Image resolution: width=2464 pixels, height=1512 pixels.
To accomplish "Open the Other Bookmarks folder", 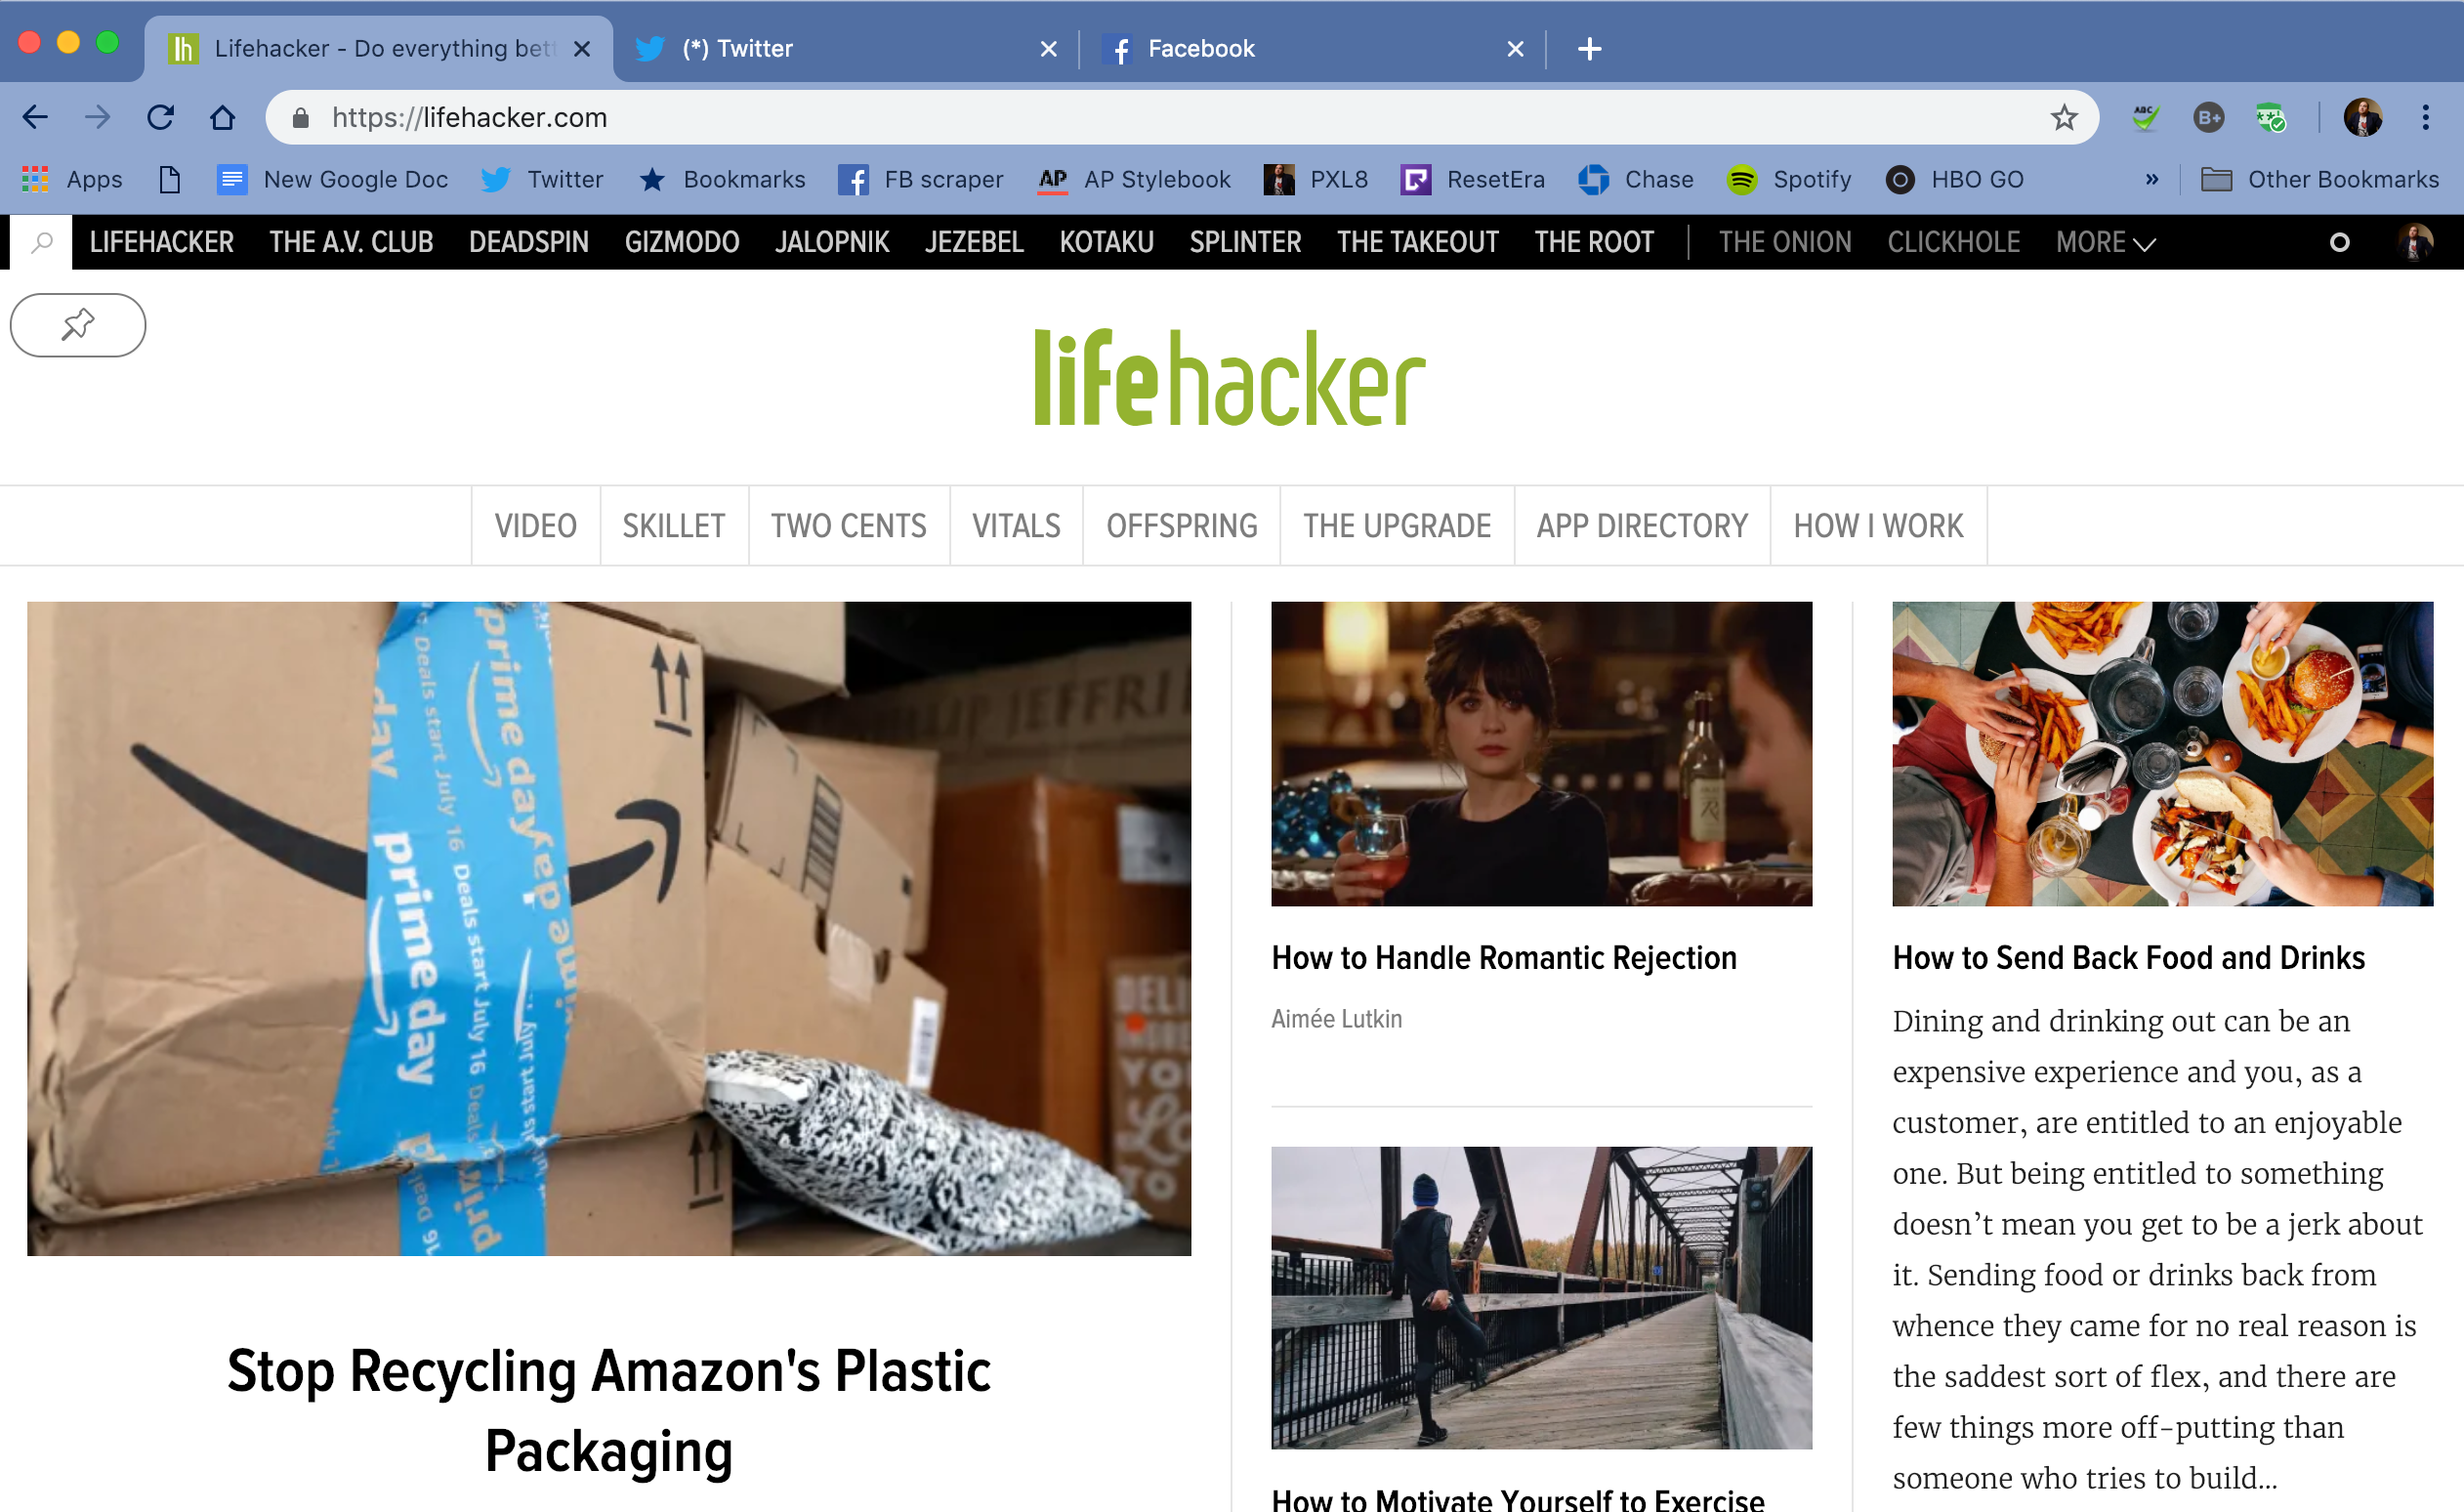I will coord(2320,179).
